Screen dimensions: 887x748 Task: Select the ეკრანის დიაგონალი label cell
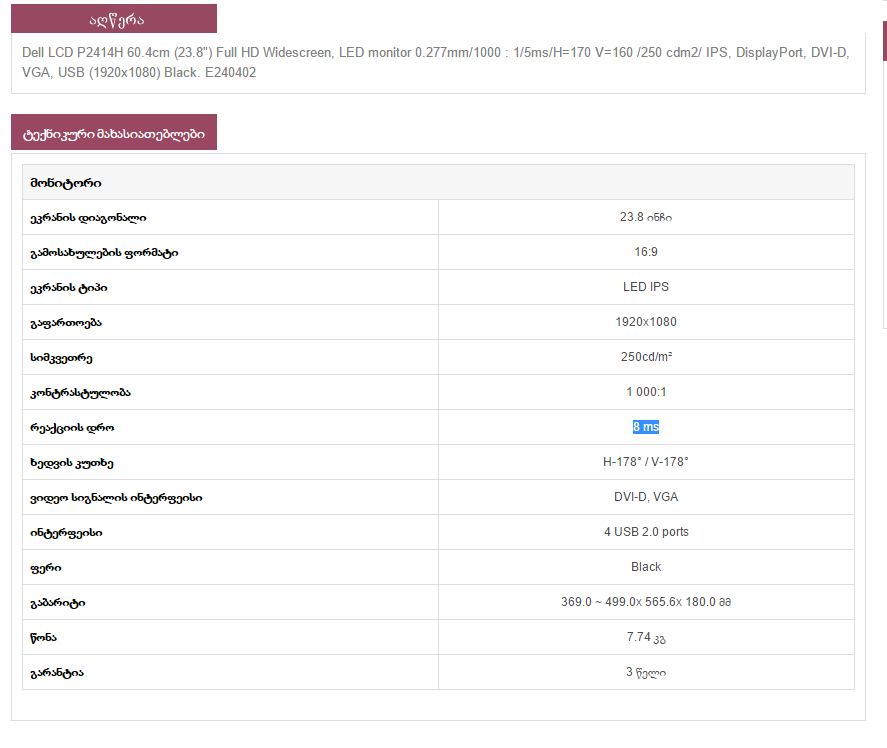point(230,217)
